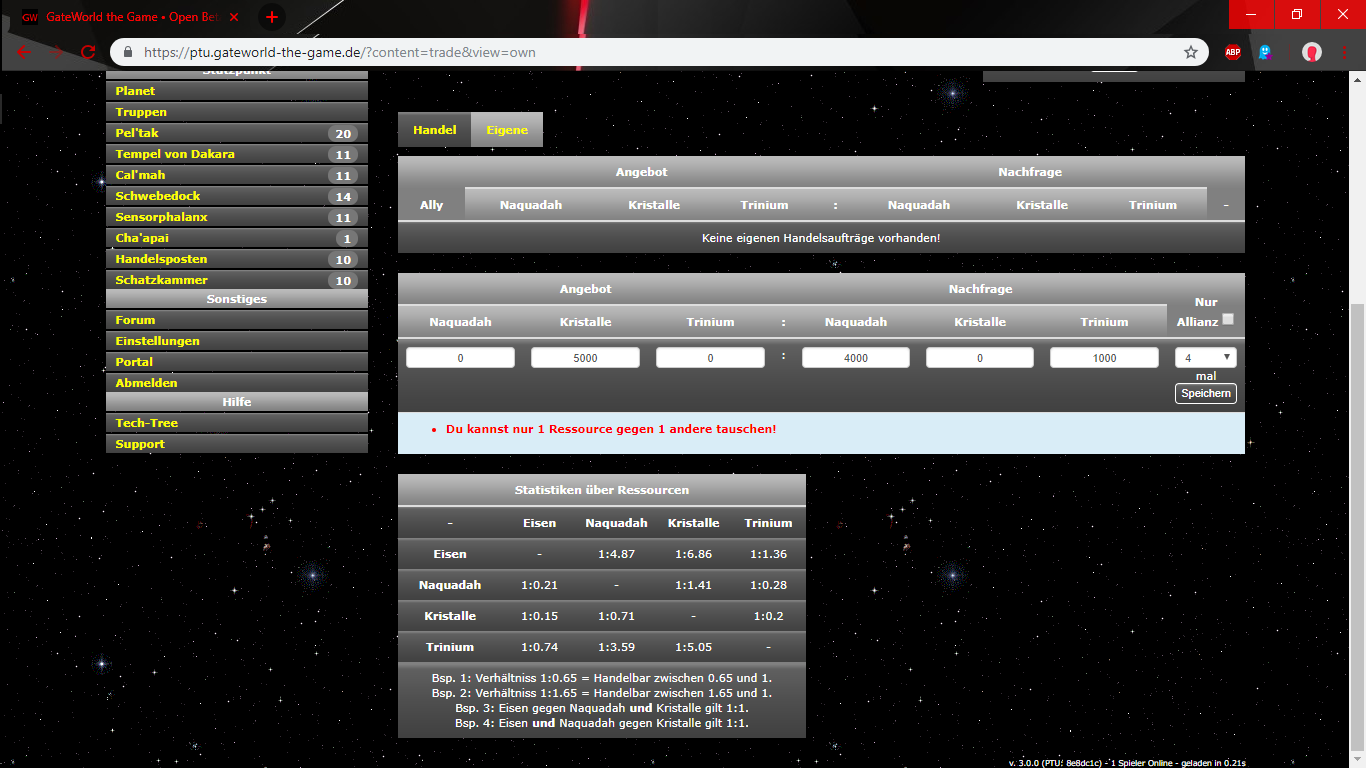
Task: Open the Adblock Plus extension icon
Action: point(1233,52)
